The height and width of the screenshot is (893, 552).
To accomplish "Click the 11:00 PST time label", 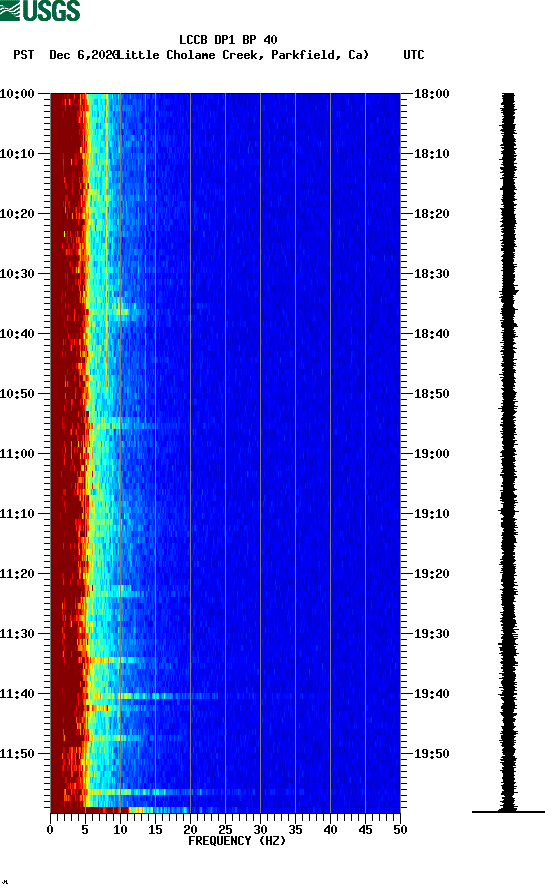I will (x=17, y=454).
